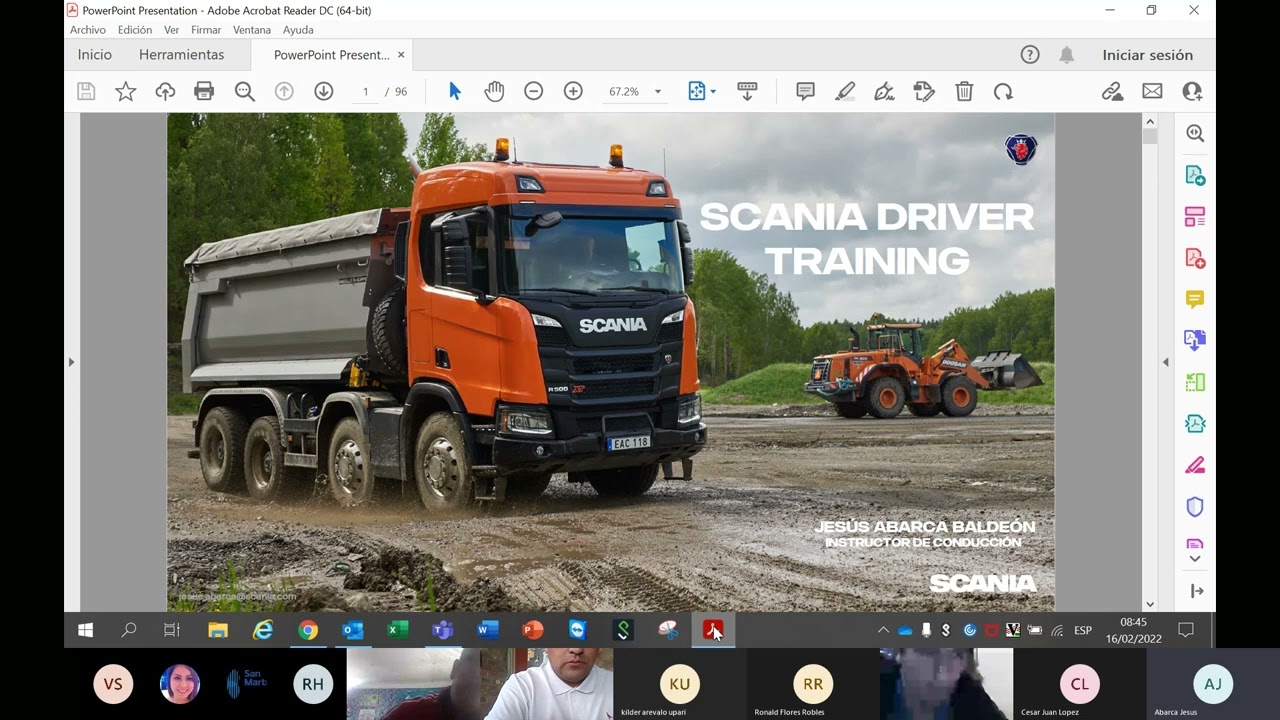
Task: Click the Save file icon
Action: [x=86, y=91]
